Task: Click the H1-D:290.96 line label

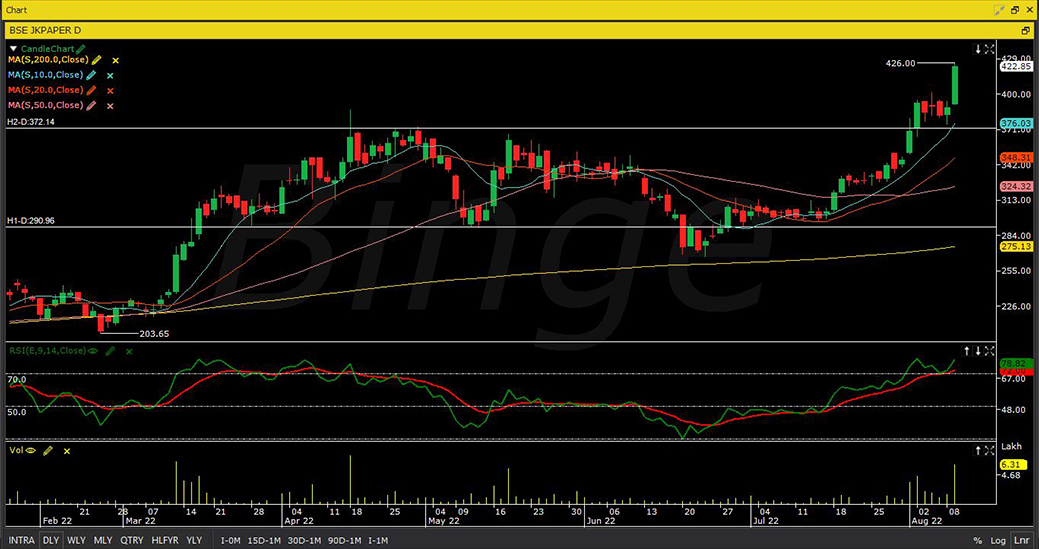Action: [31, 221]
